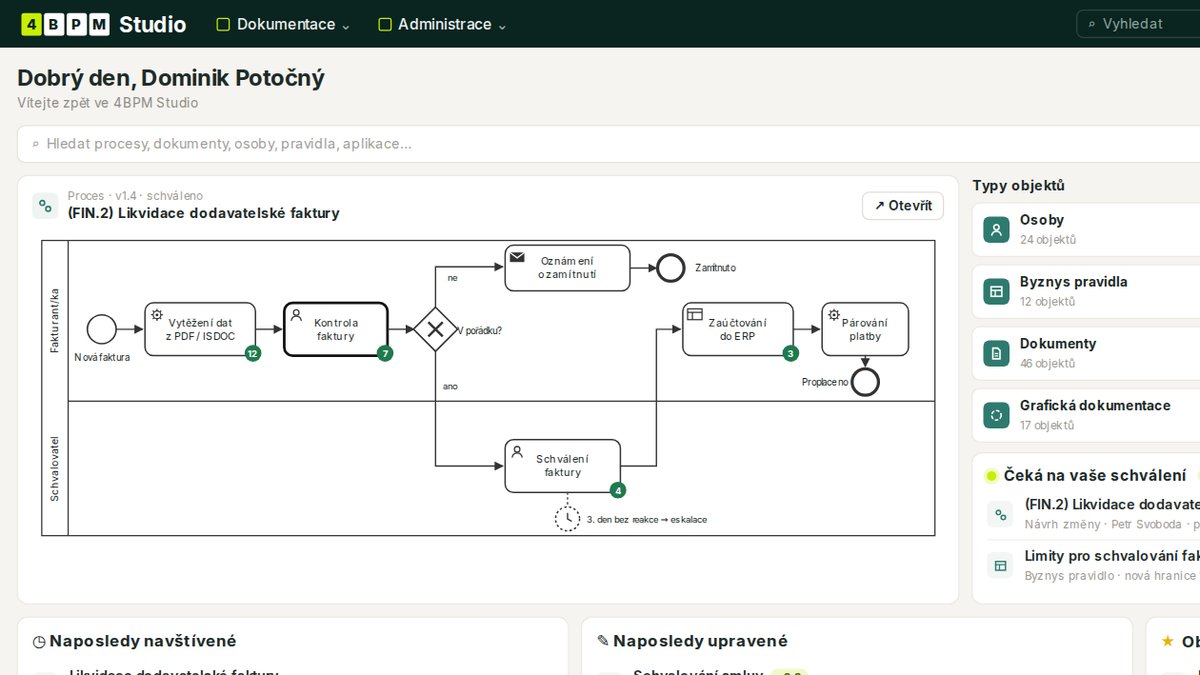Click the green badge 4 on Schválení faktury
The height and width of the screenshot is (675, 1200).
618,490
